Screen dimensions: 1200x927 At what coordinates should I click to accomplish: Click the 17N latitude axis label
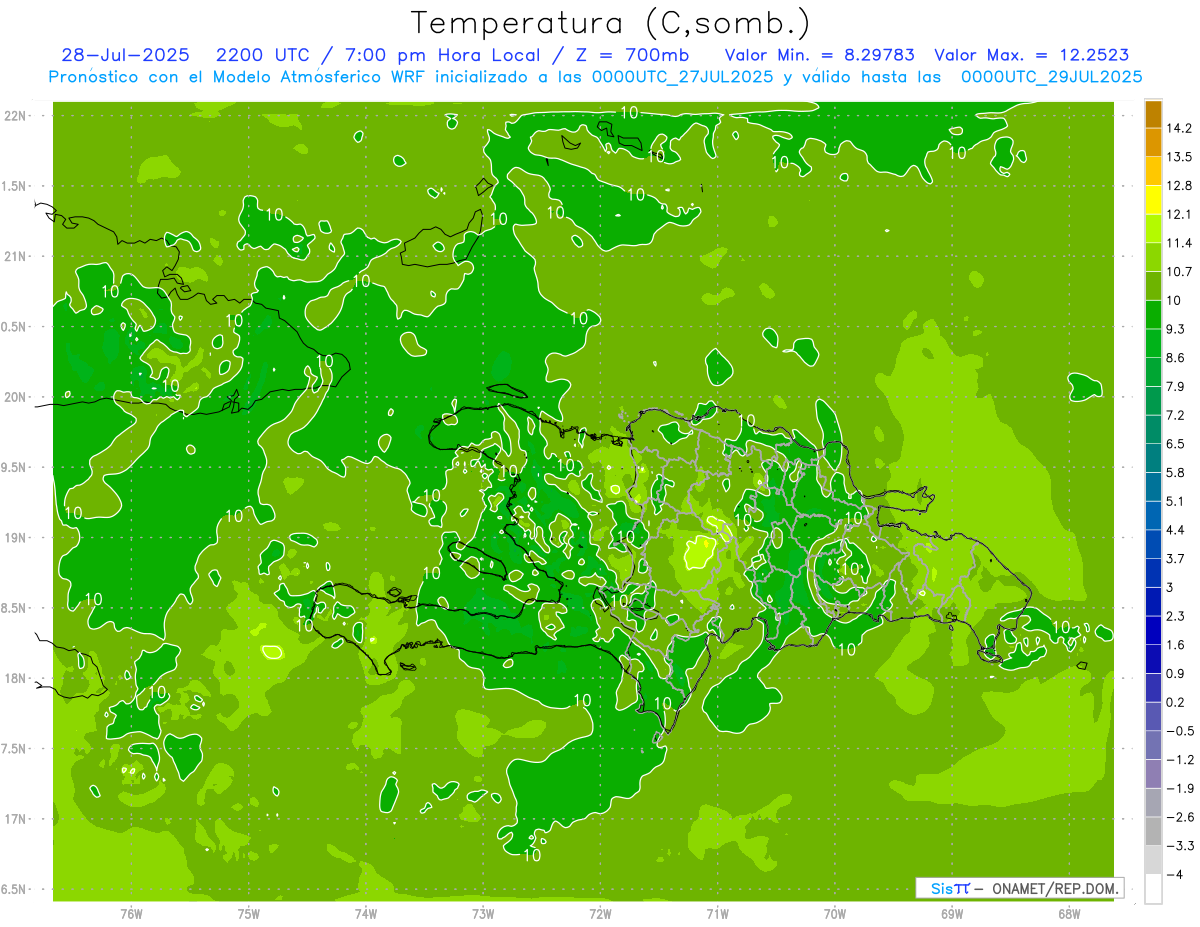pos(15,819)
